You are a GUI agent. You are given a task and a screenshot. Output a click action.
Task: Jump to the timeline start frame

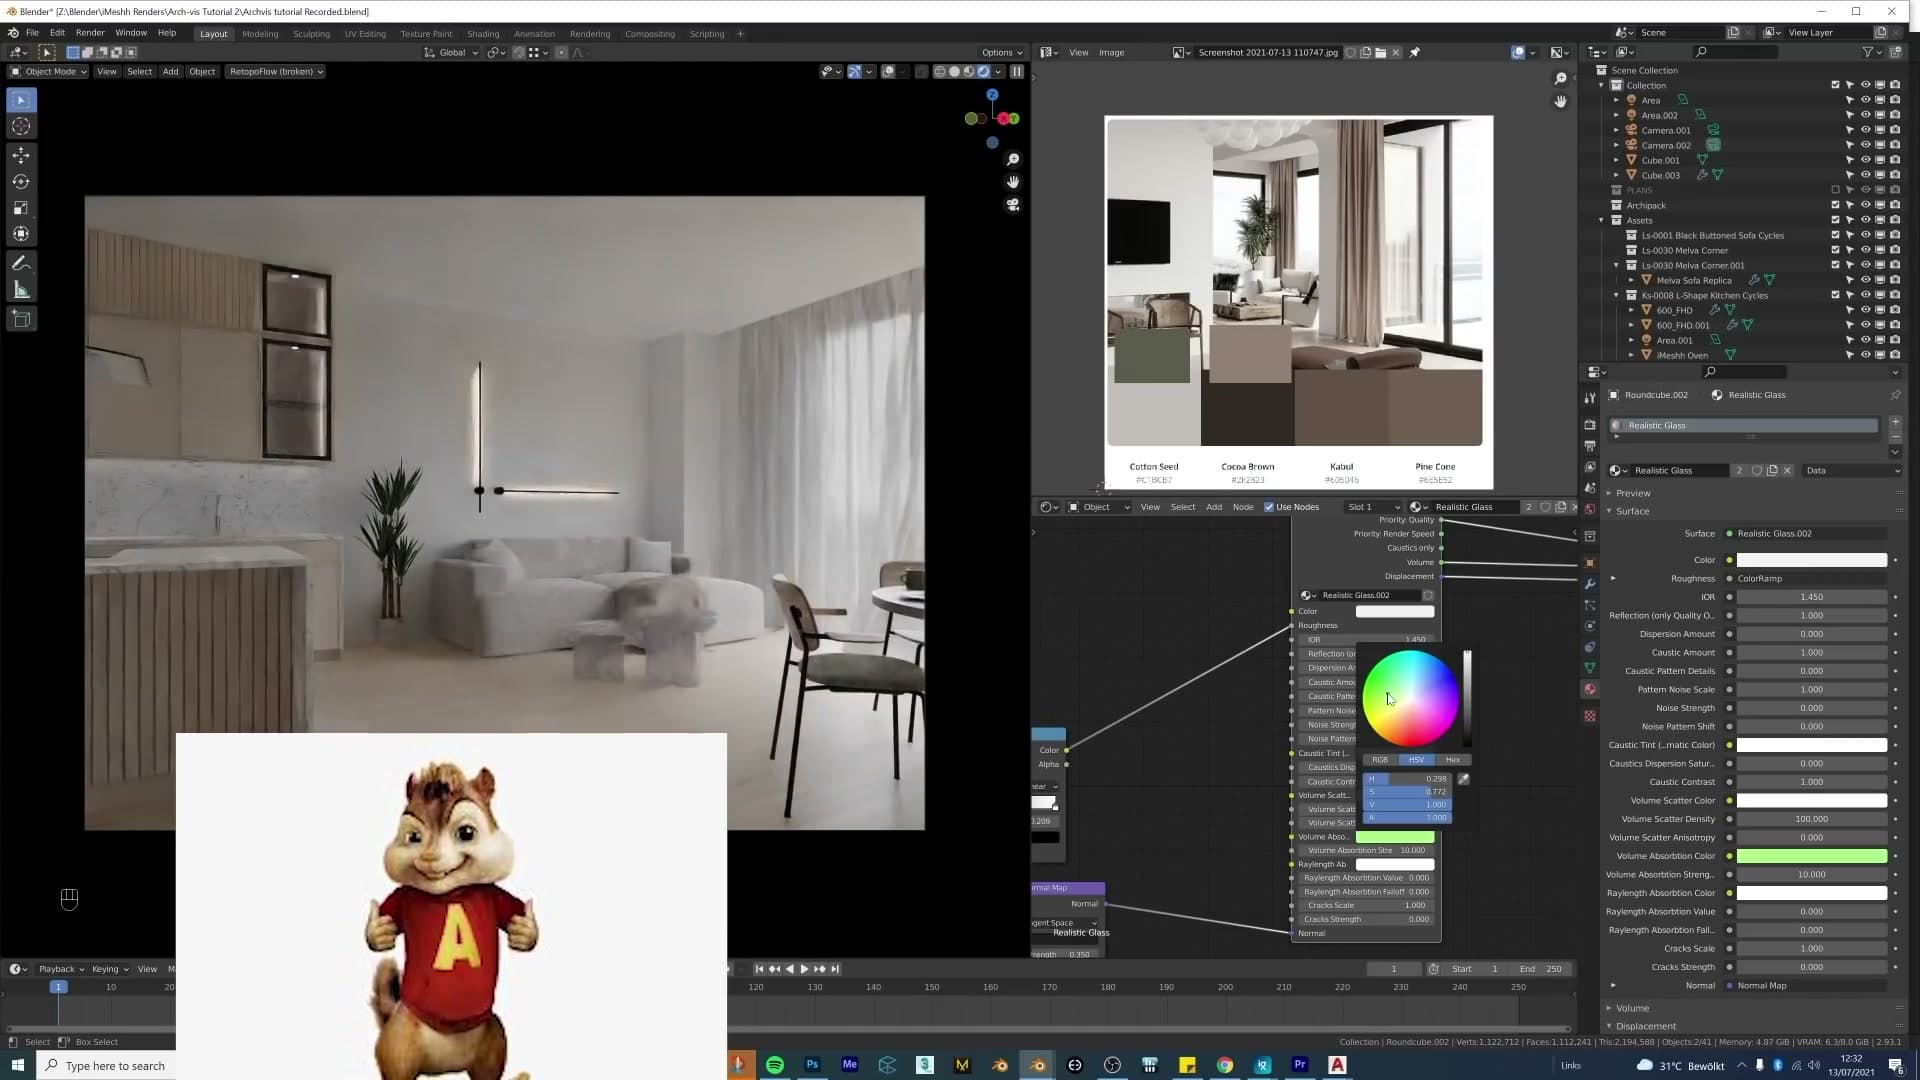click(x=759, y=969)
